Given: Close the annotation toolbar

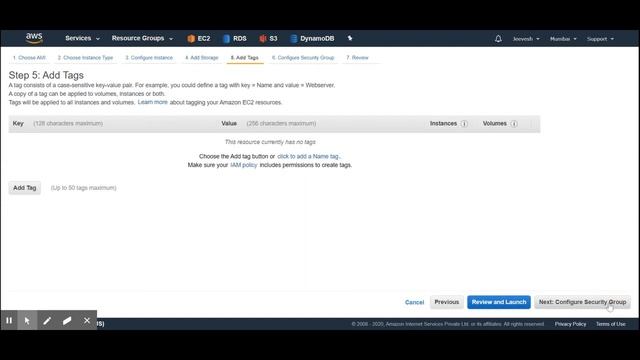Looking at the screenshot, I should 87,320.
